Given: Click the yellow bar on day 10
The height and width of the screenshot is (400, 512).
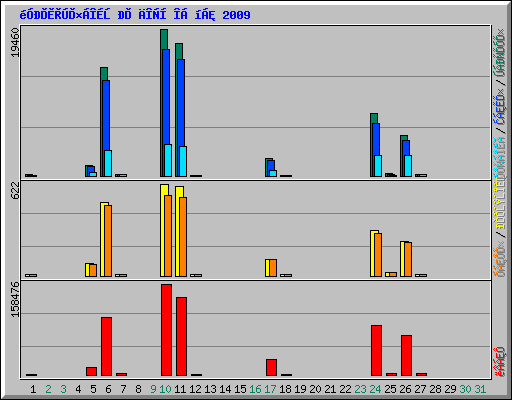Looking at the screenshot, I should (x=163, y=230).
